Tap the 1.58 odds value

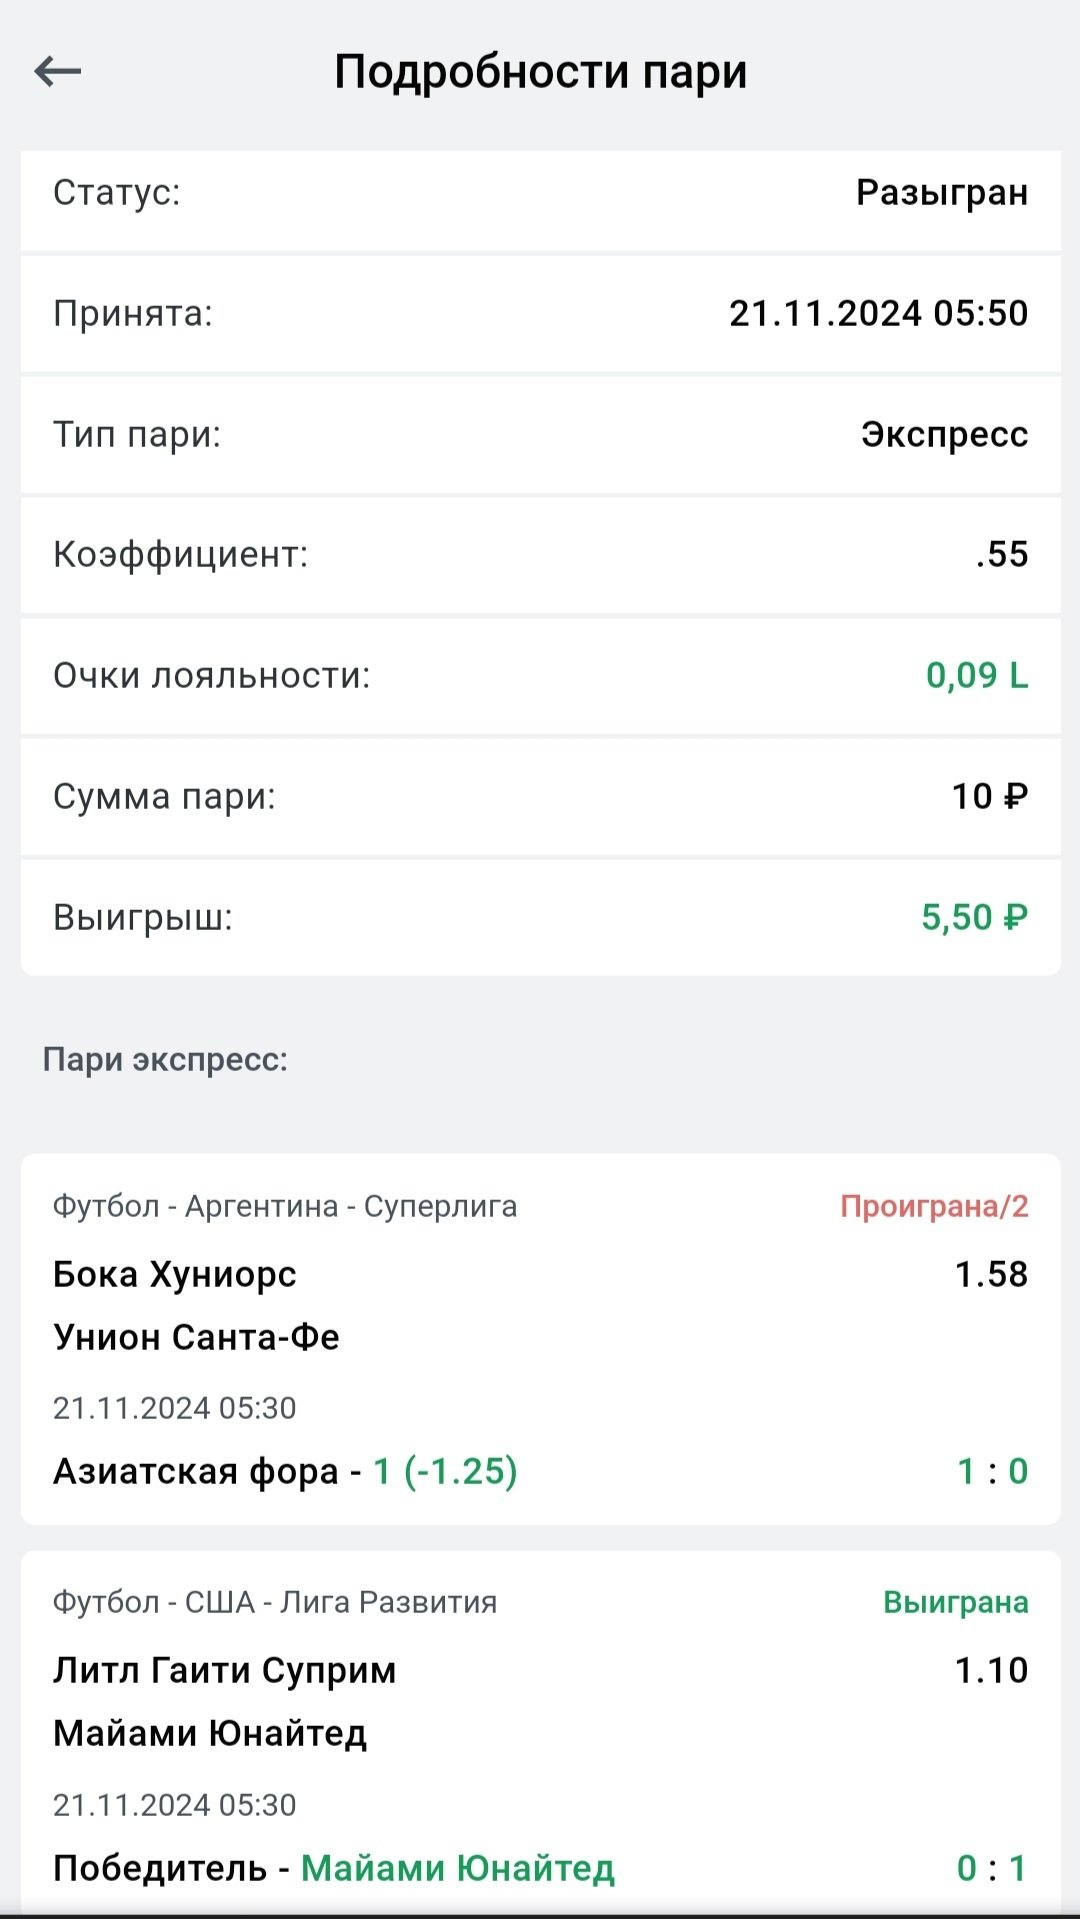click(x=991, y=1275)
